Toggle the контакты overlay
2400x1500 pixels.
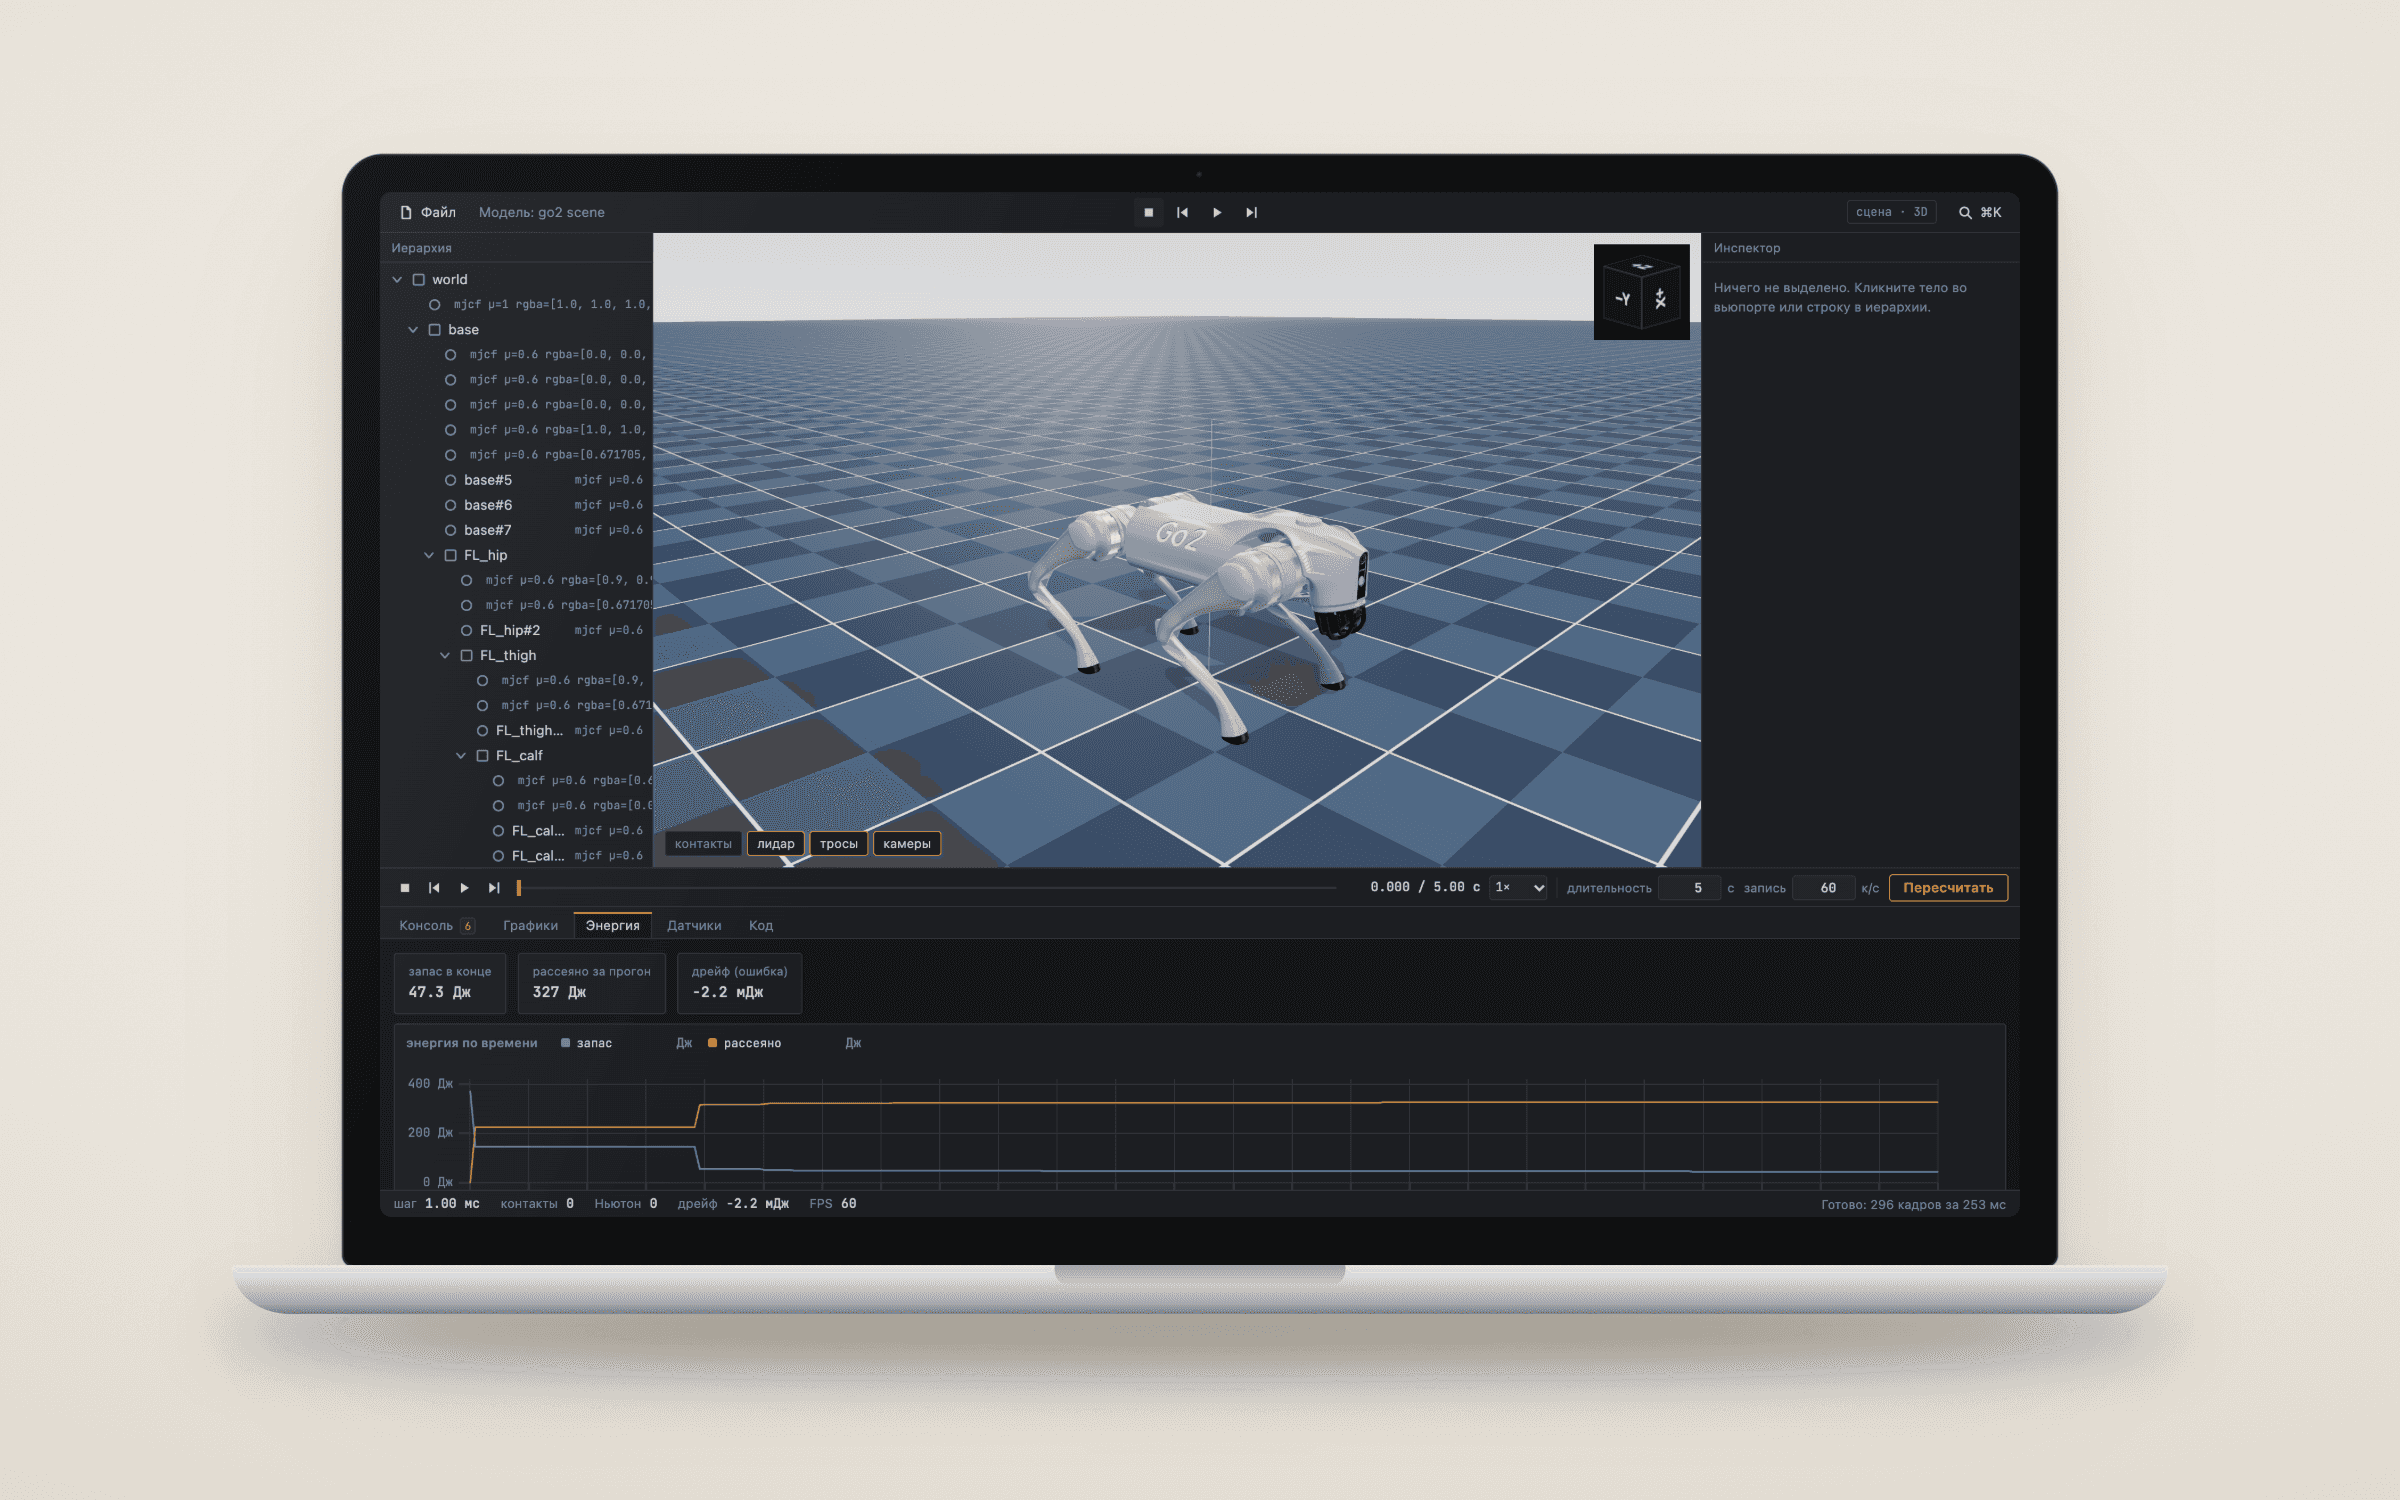[x=703, y=844]
